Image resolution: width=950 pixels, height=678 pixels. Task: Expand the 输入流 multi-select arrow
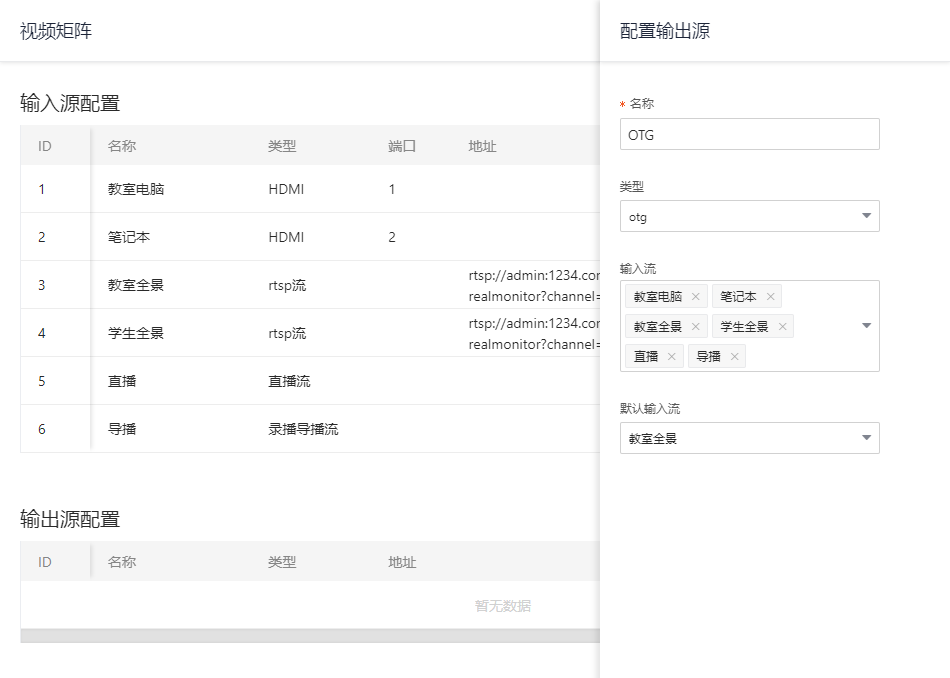click(866, 326)
